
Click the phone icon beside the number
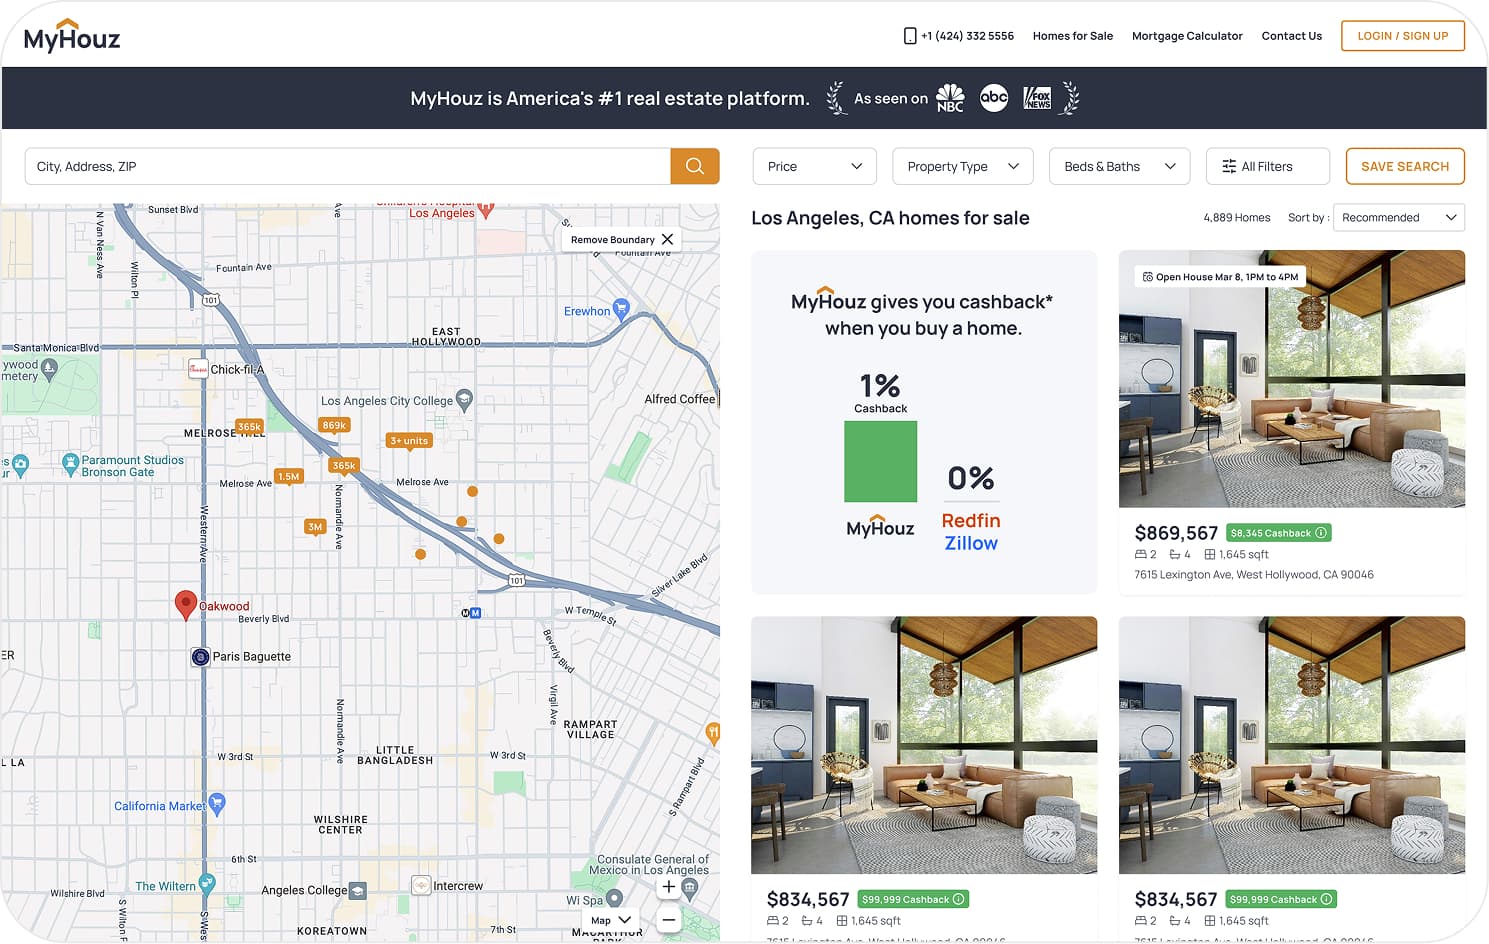point(910,36)
